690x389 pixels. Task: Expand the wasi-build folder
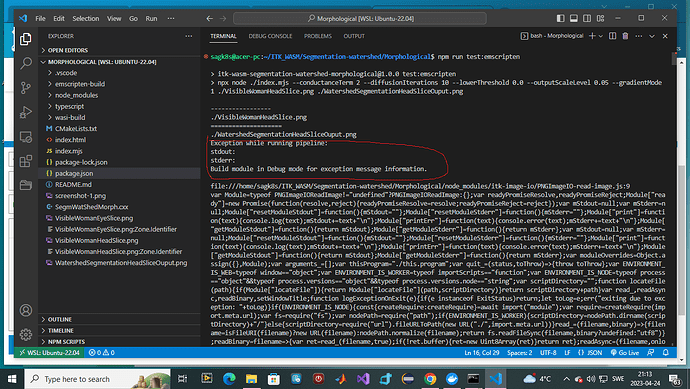[119, 117]
